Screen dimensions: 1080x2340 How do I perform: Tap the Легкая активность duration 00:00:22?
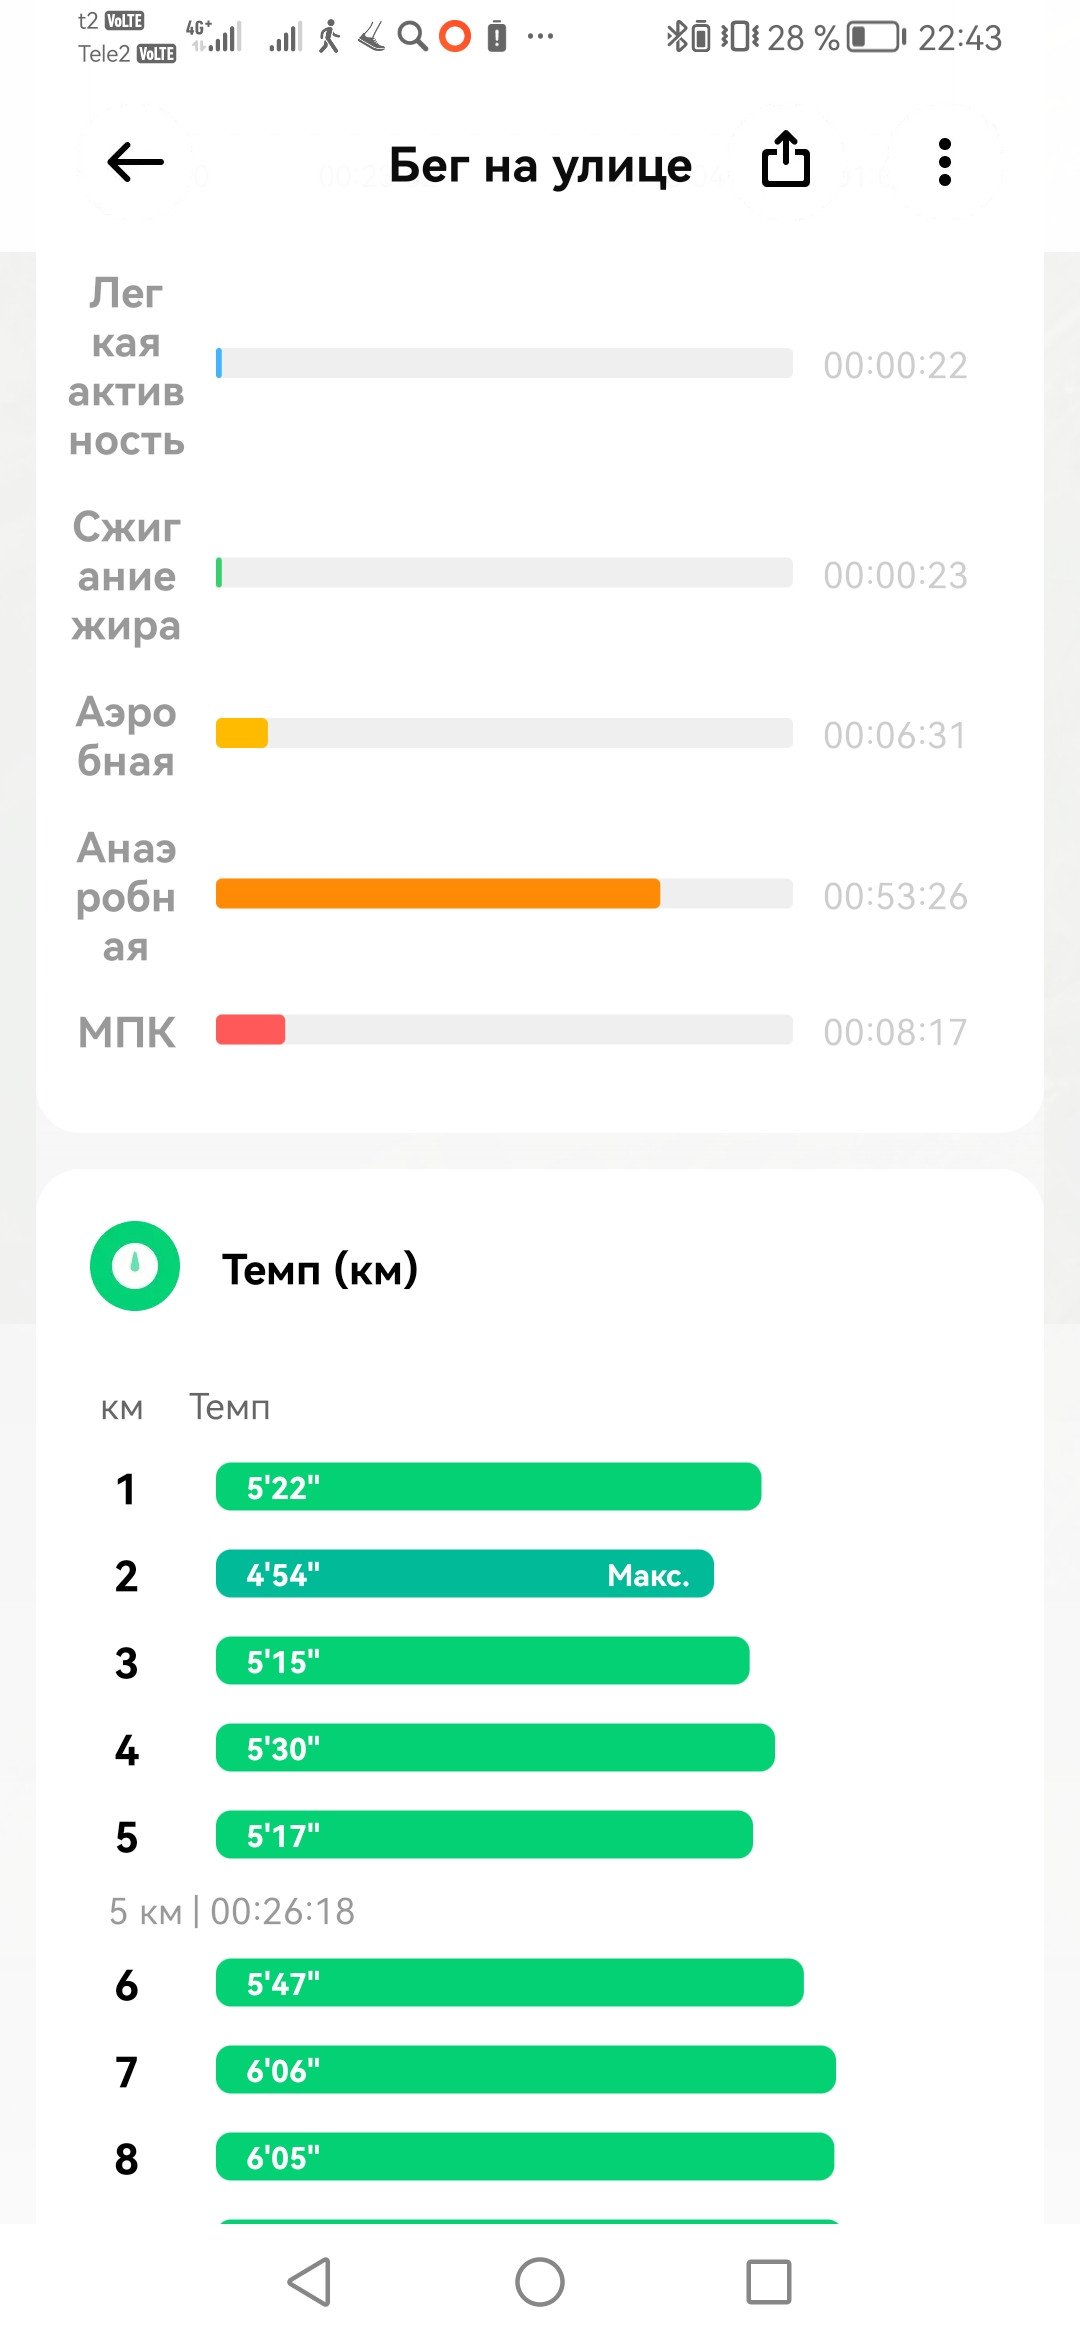(895, 365)
